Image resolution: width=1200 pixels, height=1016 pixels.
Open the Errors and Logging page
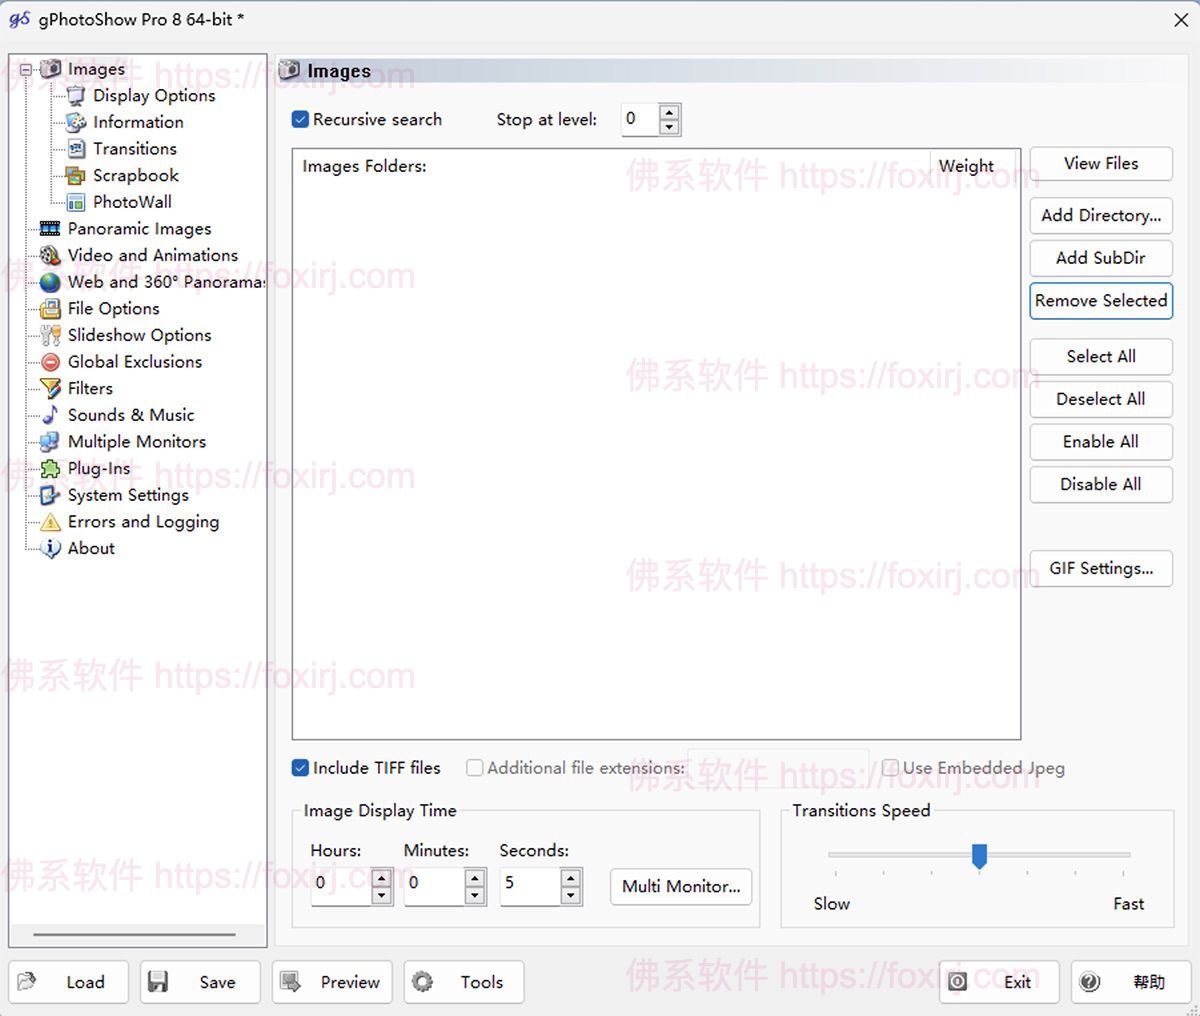143,521
